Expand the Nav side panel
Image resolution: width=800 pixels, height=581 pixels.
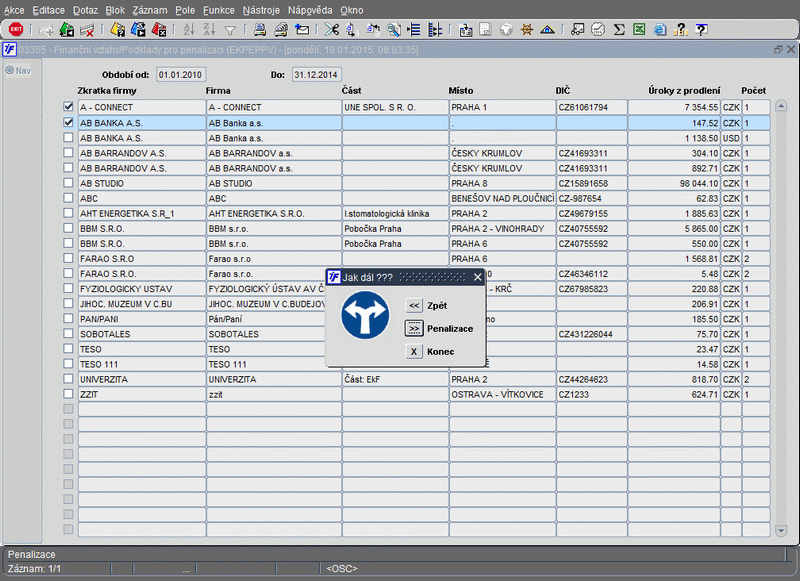17,70
